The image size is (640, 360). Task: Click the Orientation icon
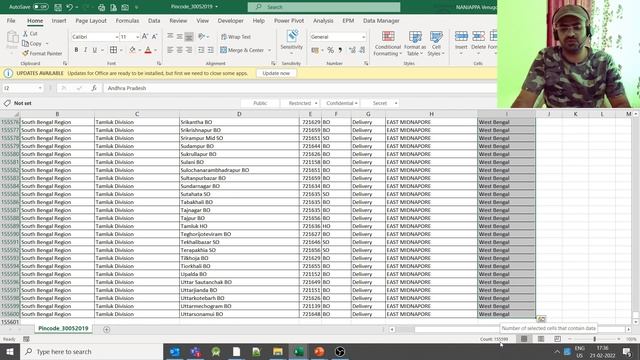(x=201, y=37)
